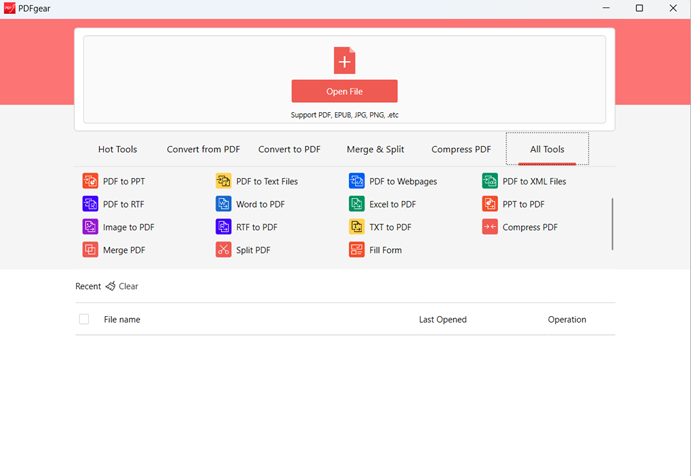Screen dimensions: 691x476
Task: Click the PPT to PDF icon
Action: tap(490, 204)
